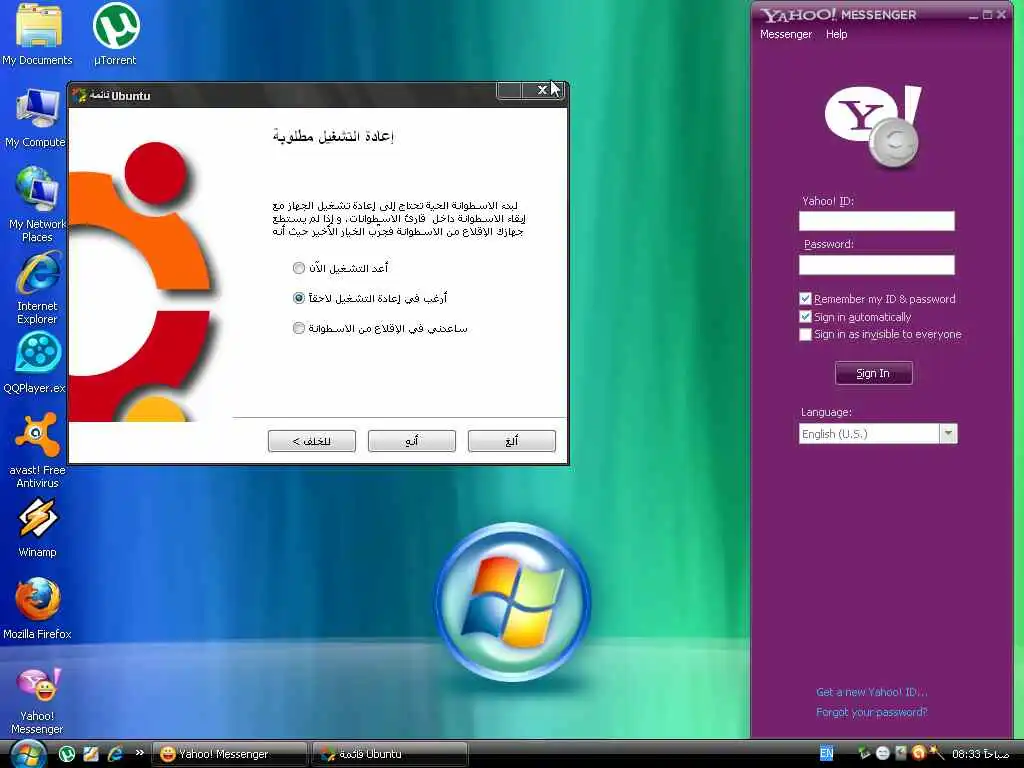This screenshot has width=1024, height=768.
Task: Click the Get a new Yahoo! ID link
Action: pos(871,692)
